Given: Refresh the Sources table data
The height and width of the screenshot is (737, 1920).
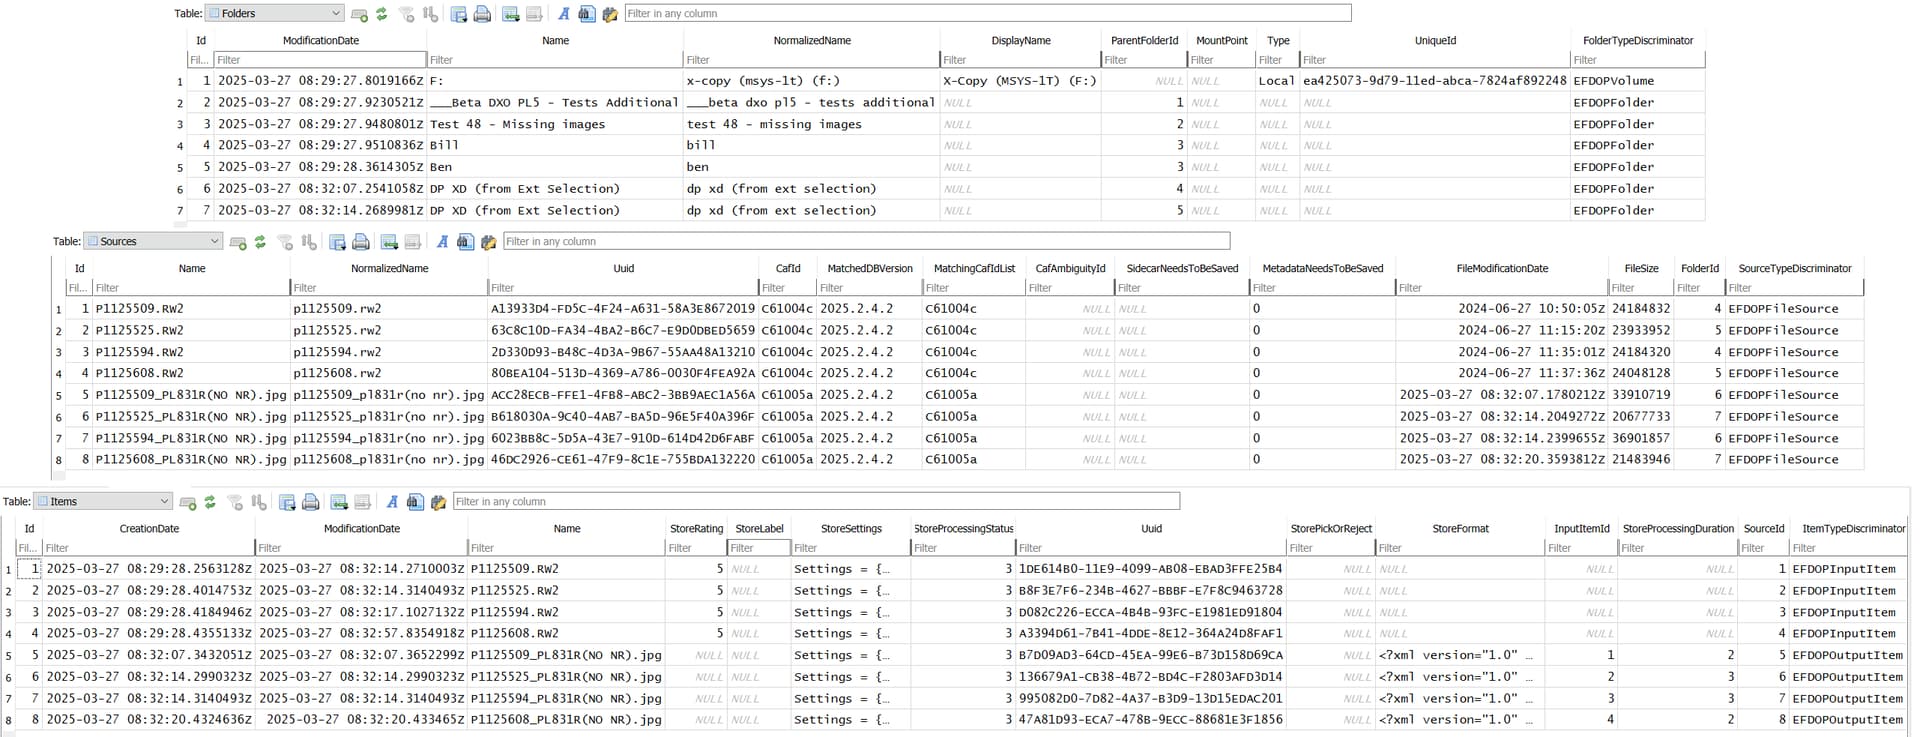Looking at the screenshot, I should click(x=260, y=242).
